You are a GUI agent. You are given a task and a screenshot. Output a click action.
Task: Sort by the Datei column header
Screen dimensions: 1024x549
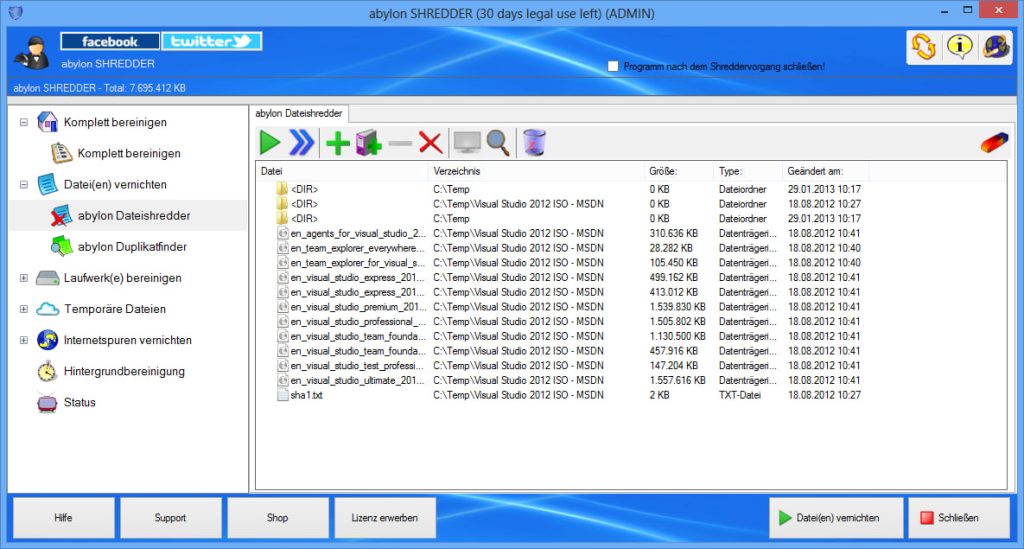pos(342,171)
